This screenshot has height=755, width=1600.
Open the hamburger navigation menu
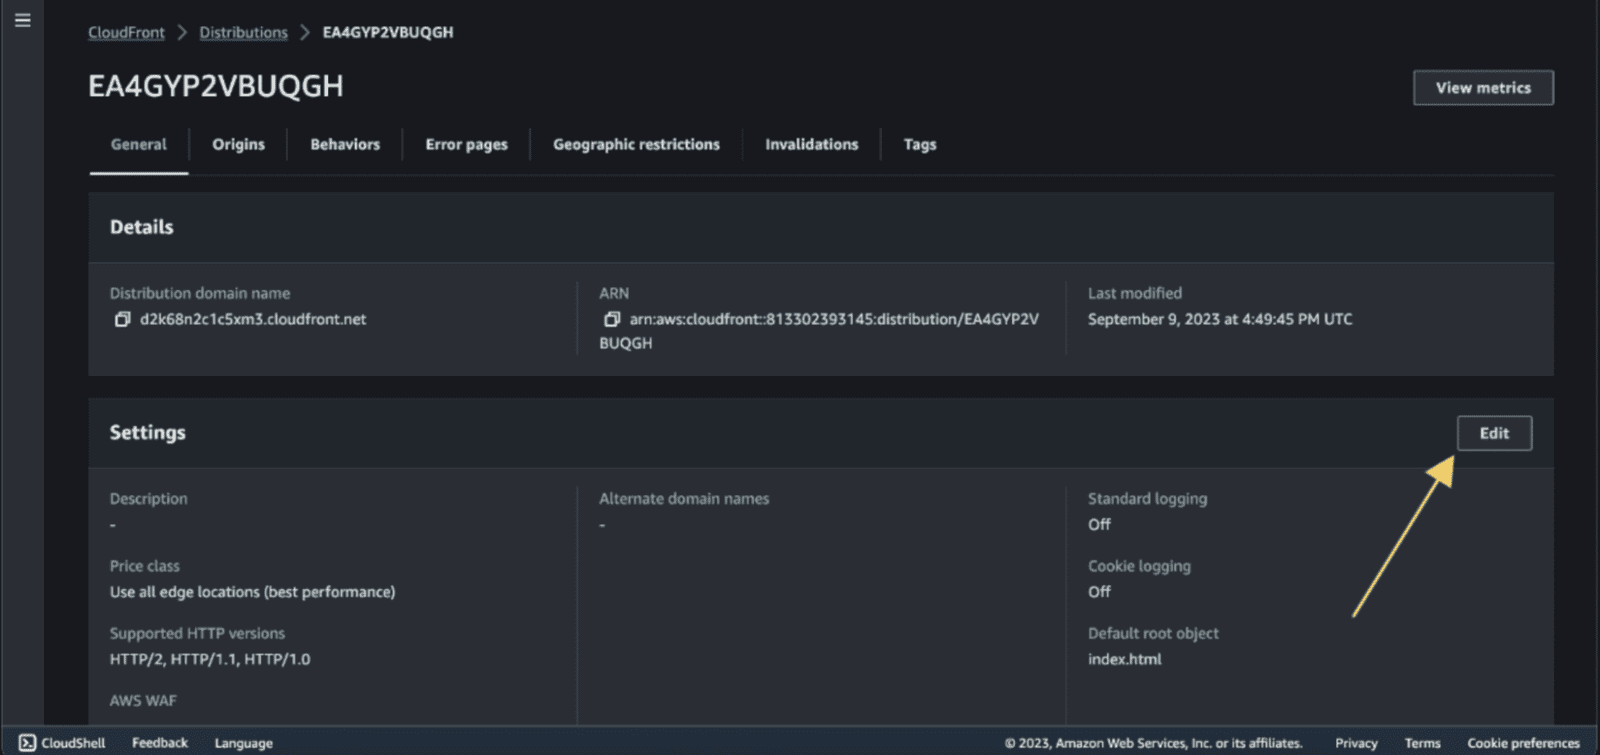pyautogui.click(x=22, y=20)
